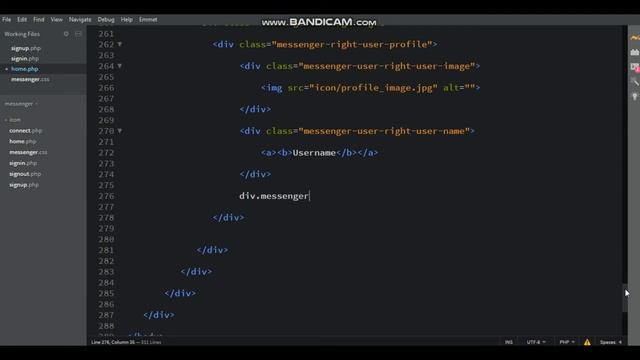This screenshot has height=360, width=640.
Task: Click the closing div tag on line 274
Action: pyautogui.click(x=255, y=174)
